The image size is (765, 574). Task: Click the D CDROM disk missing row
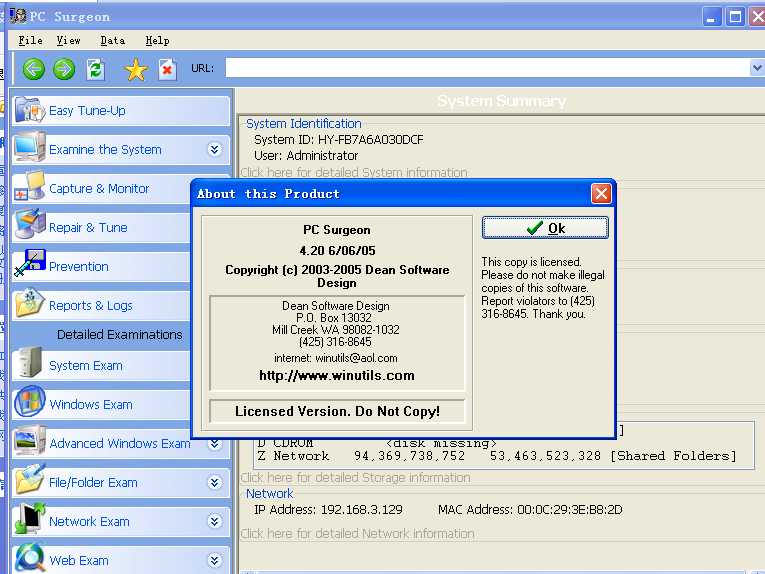[377, 443]
